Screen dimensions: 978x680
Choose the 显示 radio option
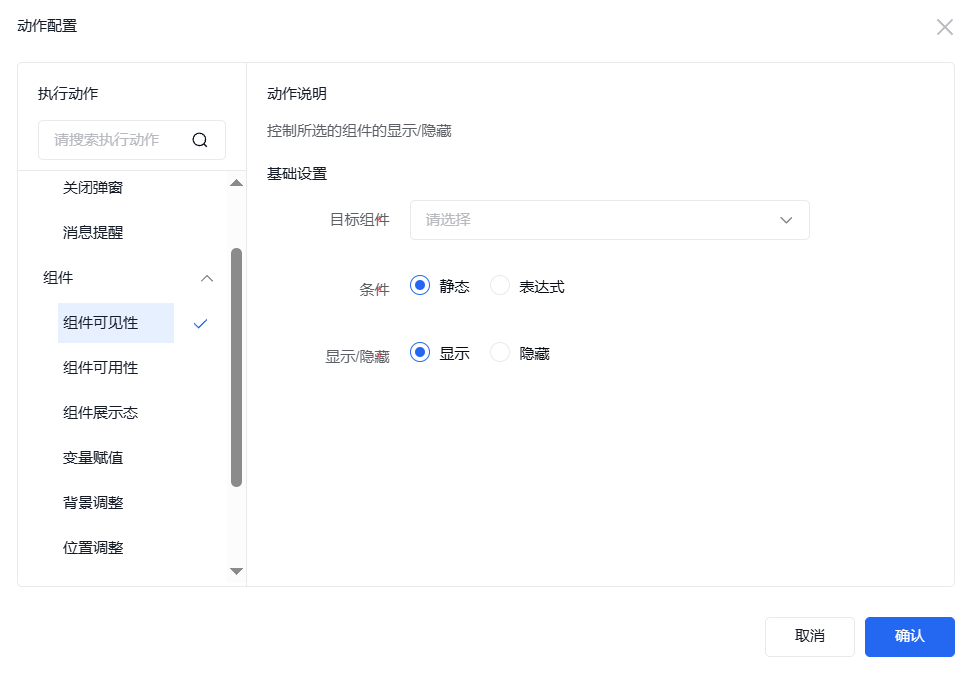coord(420,353)
